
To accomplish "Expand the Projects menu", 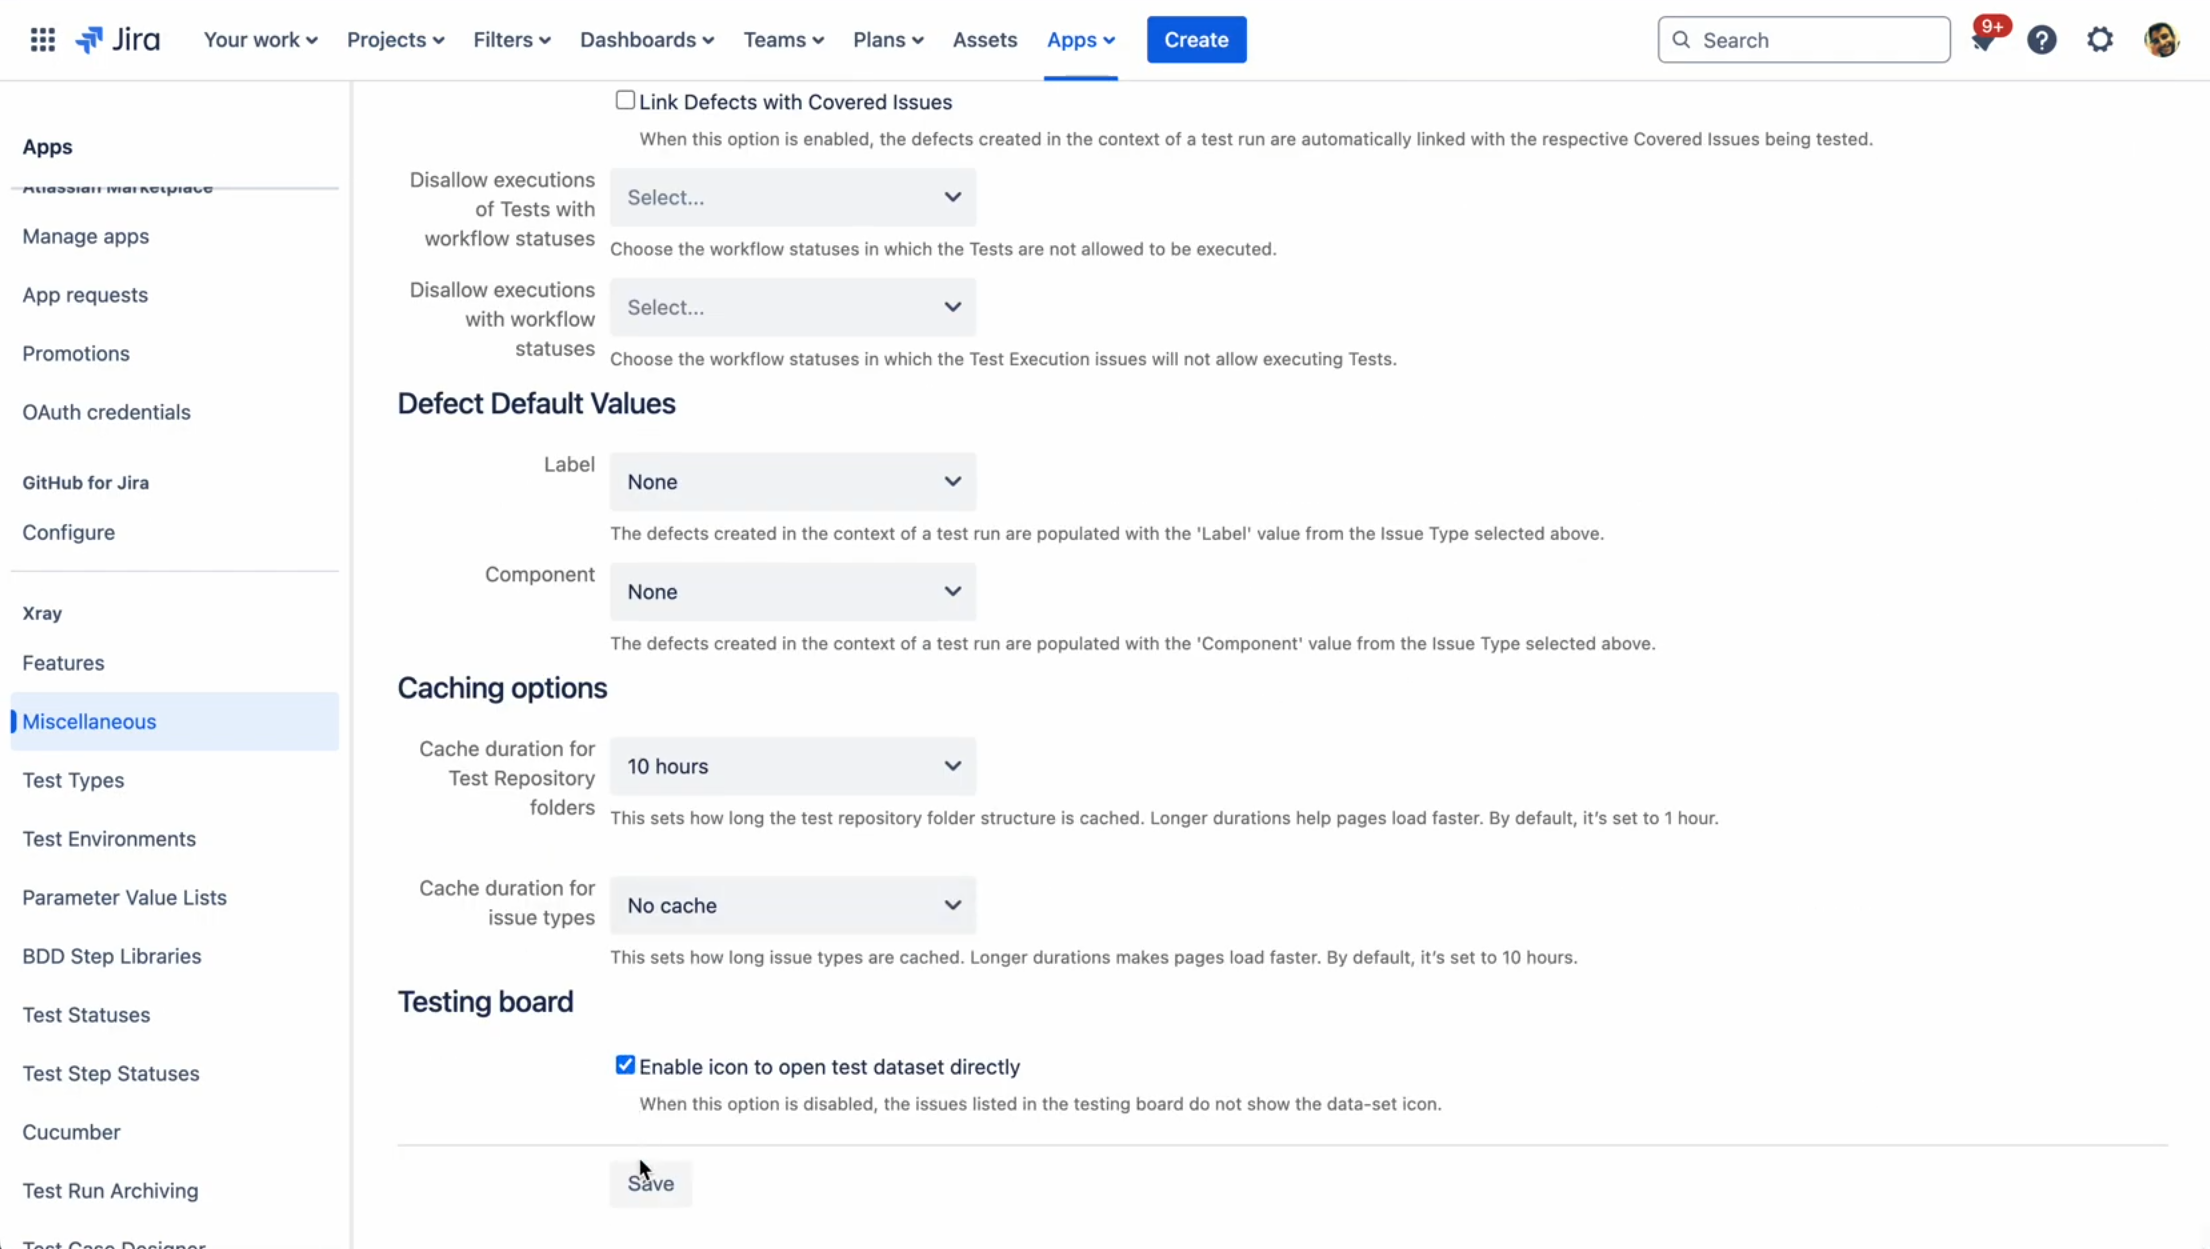I will pos(395,40).
